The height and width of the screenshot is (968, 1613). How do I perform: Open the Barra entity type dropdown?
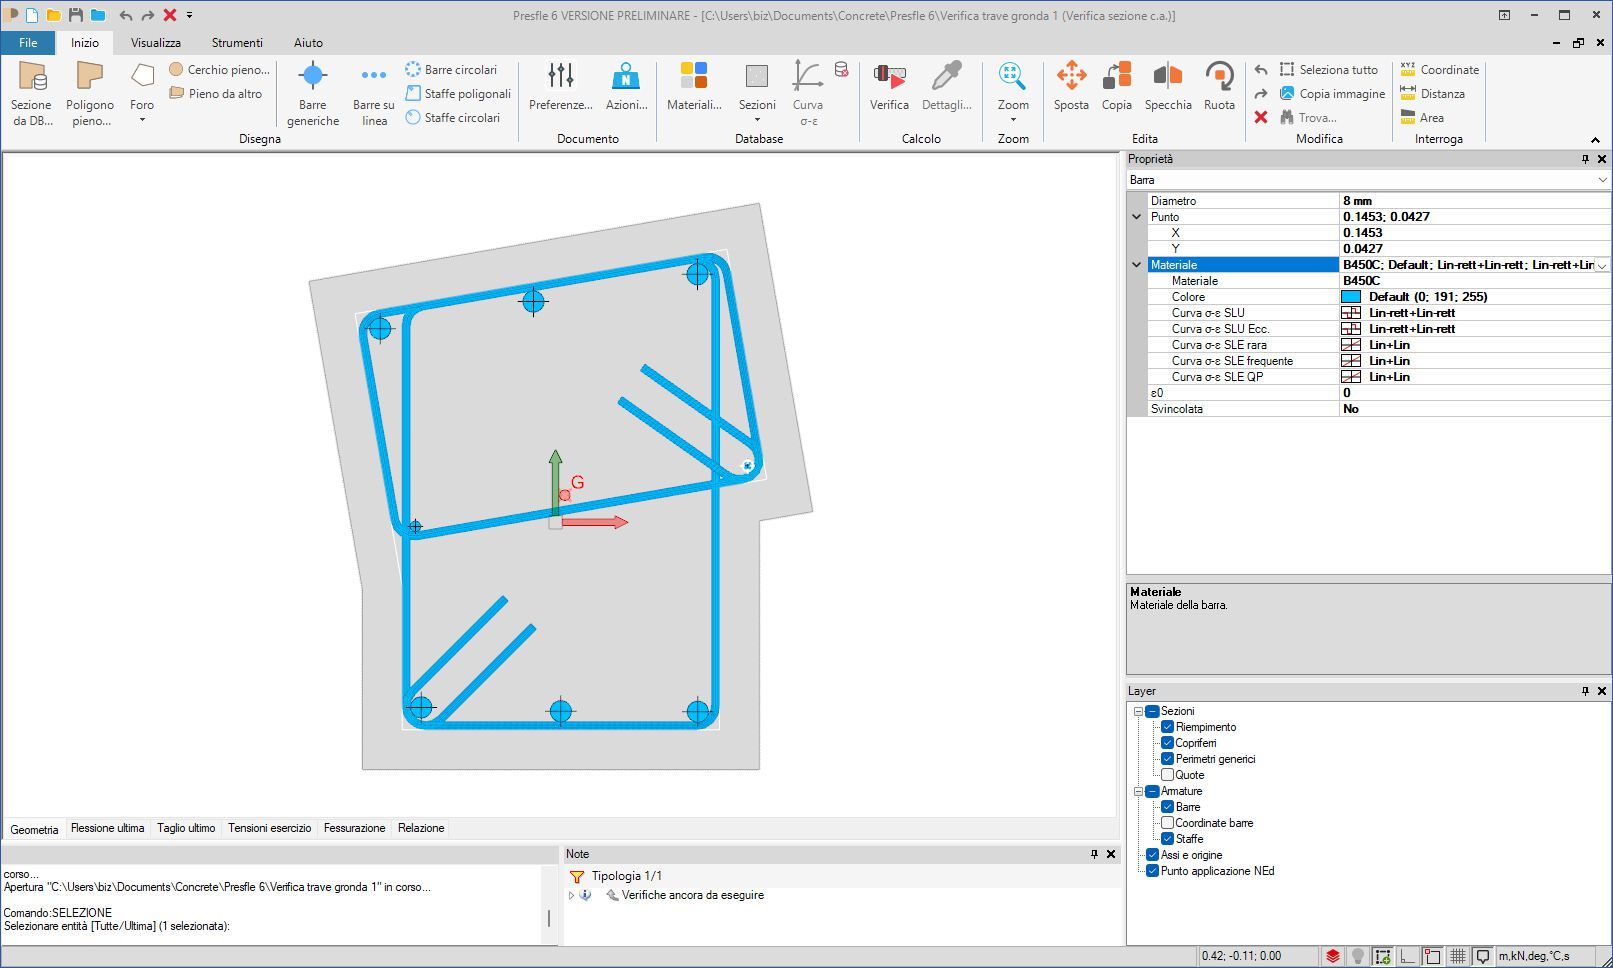pyautogui.click(x=1602, y=180)
